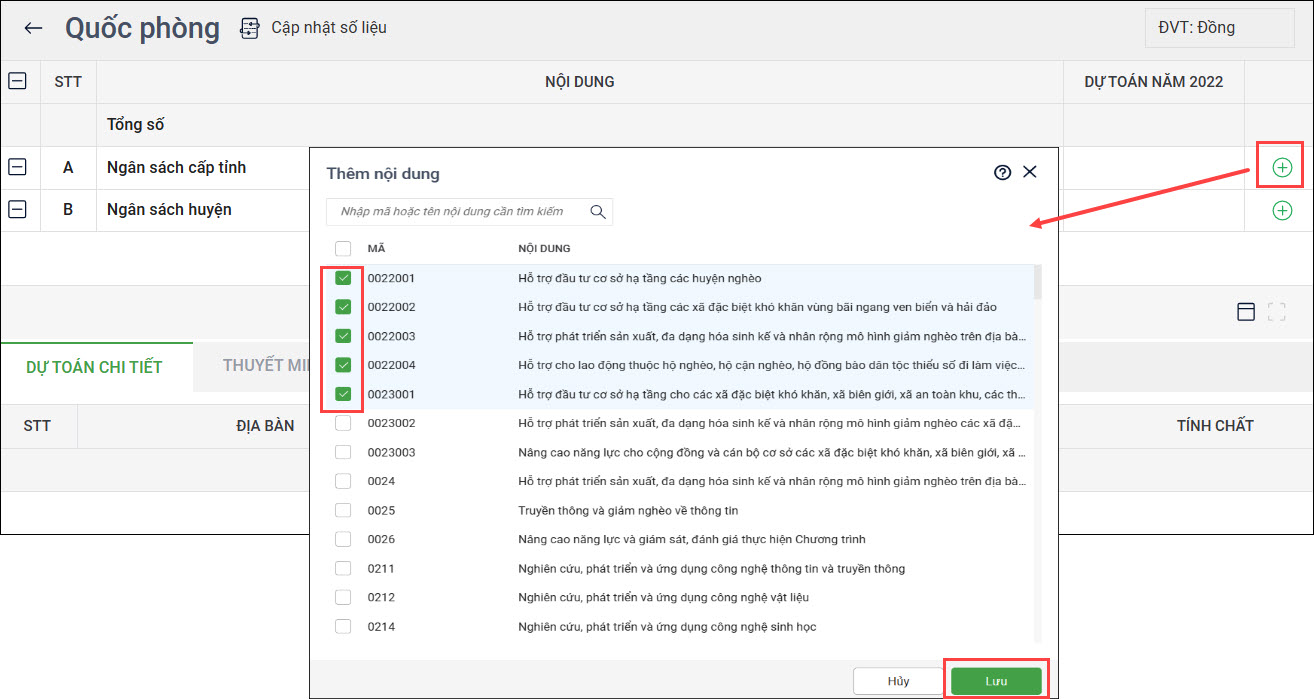This screenshot has height=699, width=1314.
Task: Check the checkbox for code 0023002
Action: [343, 423]
